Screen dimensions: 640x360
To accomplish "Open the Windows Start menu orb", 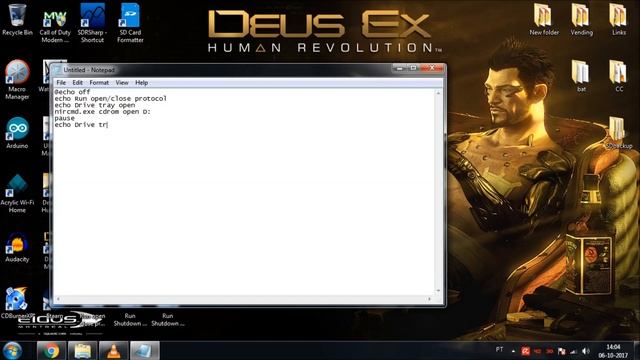I will (x=12, y=351).
